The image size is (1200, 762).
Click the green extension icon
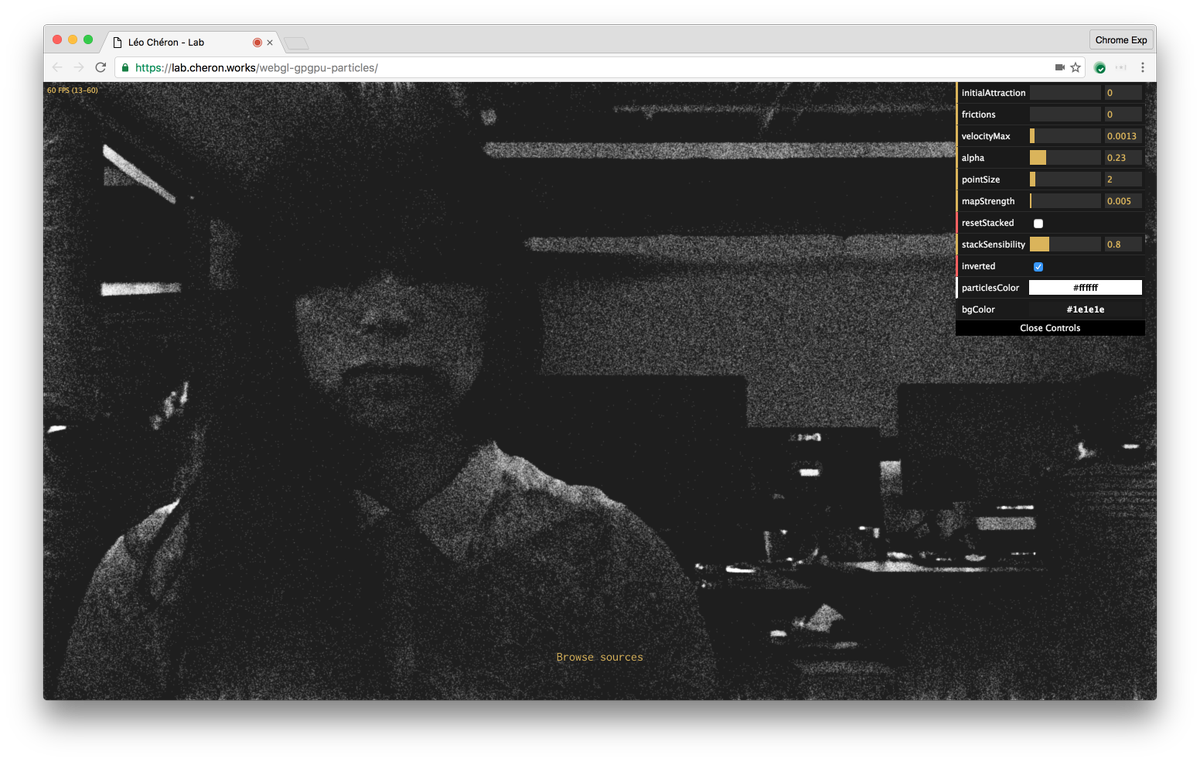pos(1100,67)
